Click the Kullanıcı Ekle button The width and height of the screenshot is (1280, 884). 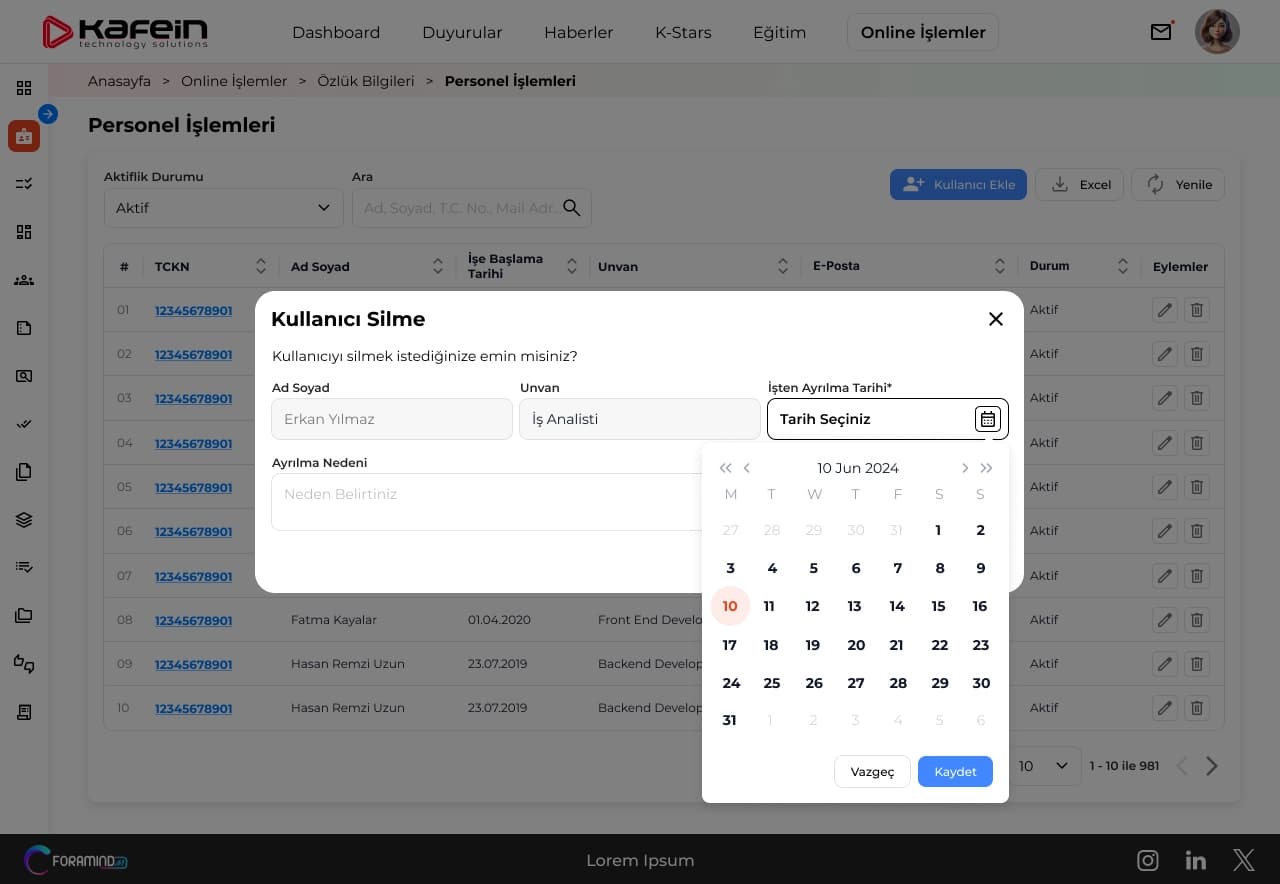[x=958, y=184]
